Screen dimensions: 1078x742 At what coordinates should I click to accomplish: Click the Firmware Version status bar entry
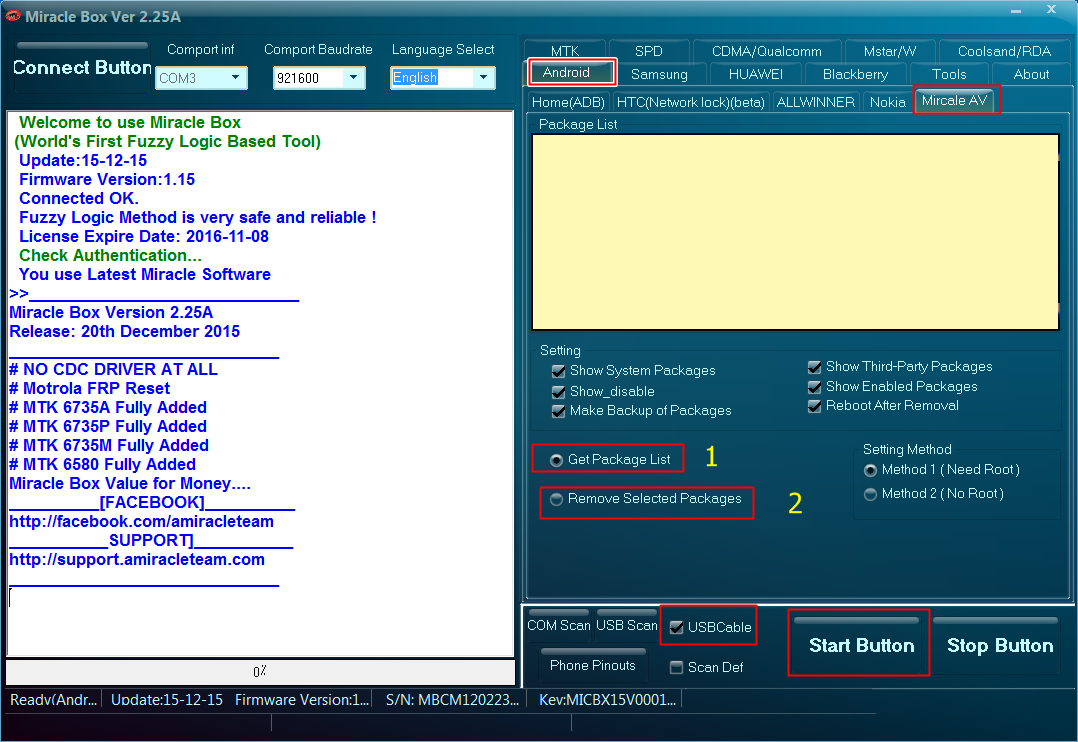(302, 699)
